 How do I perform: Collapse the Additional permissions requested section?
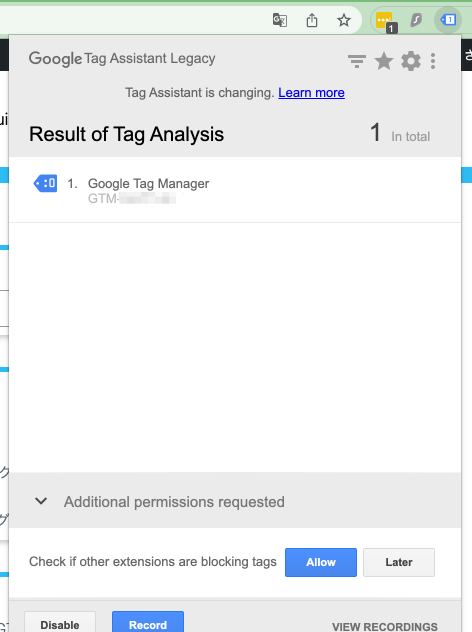tap(41, 501)
